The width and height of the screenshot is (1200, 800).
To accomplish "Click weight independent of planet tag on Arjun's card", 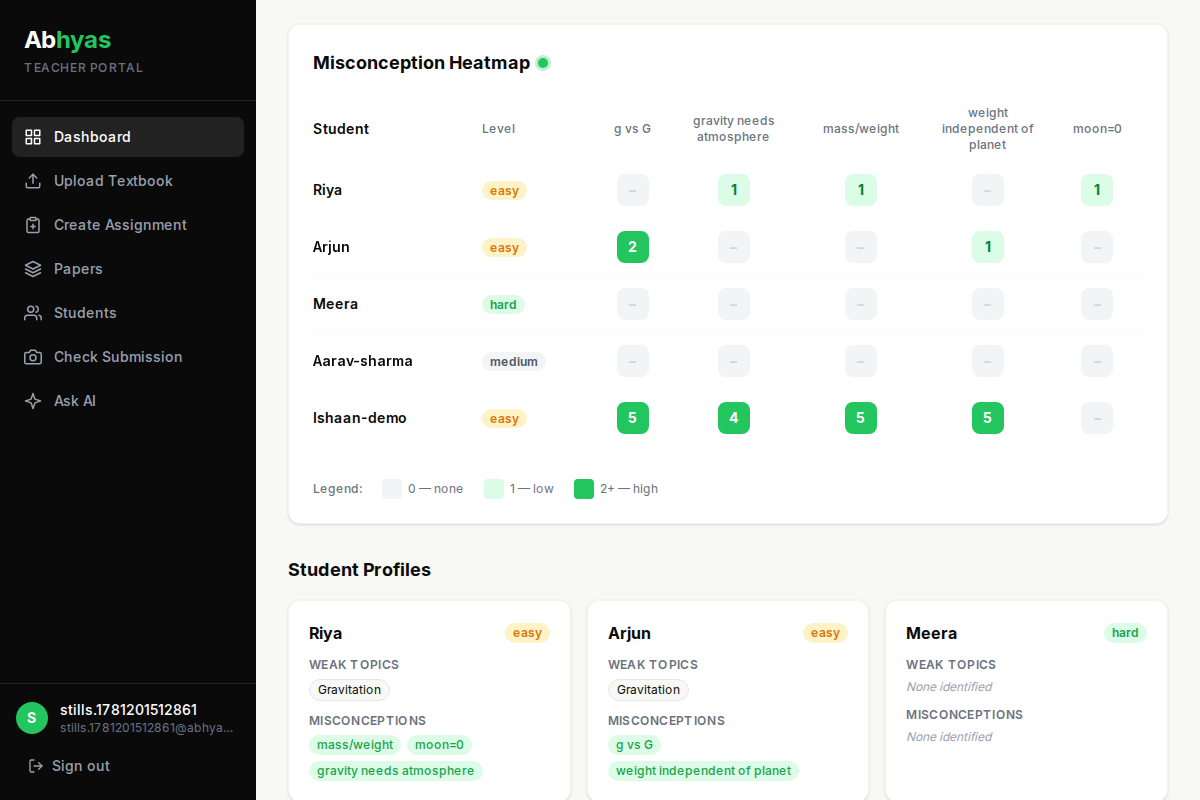I will 703,771.
